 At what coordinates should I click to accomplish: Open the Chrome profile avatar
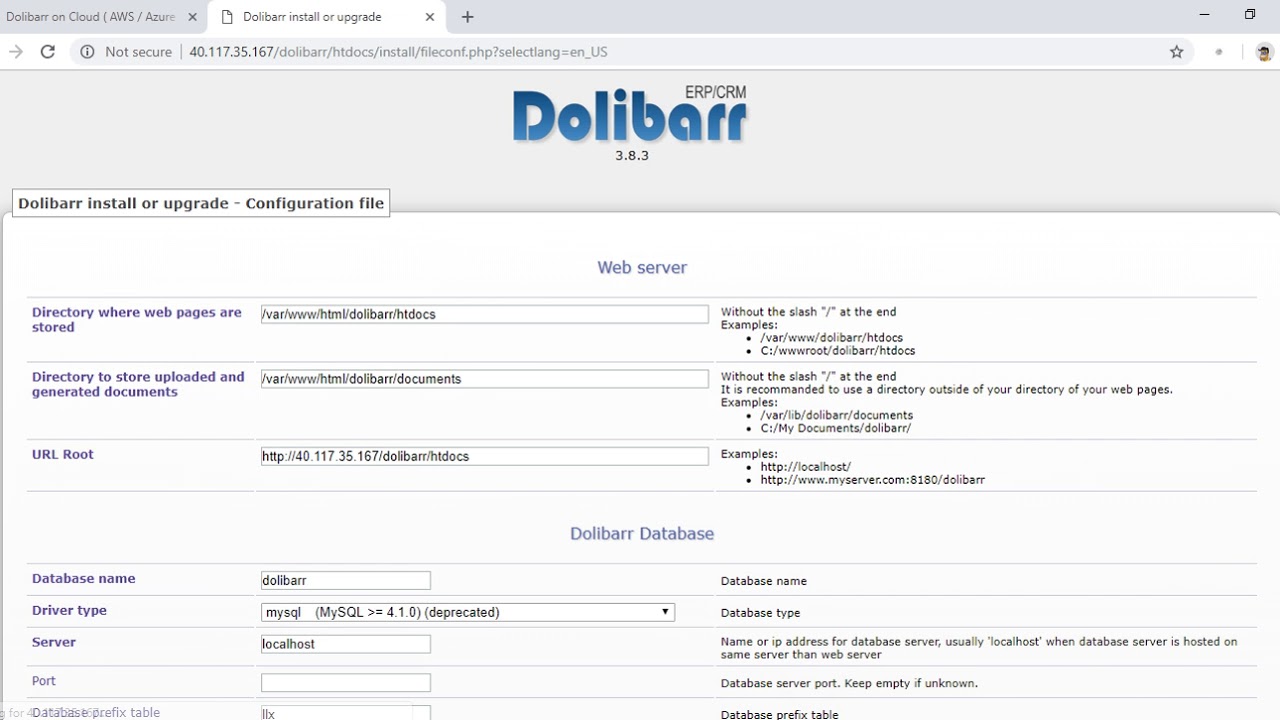click(x=1264, y=52)
